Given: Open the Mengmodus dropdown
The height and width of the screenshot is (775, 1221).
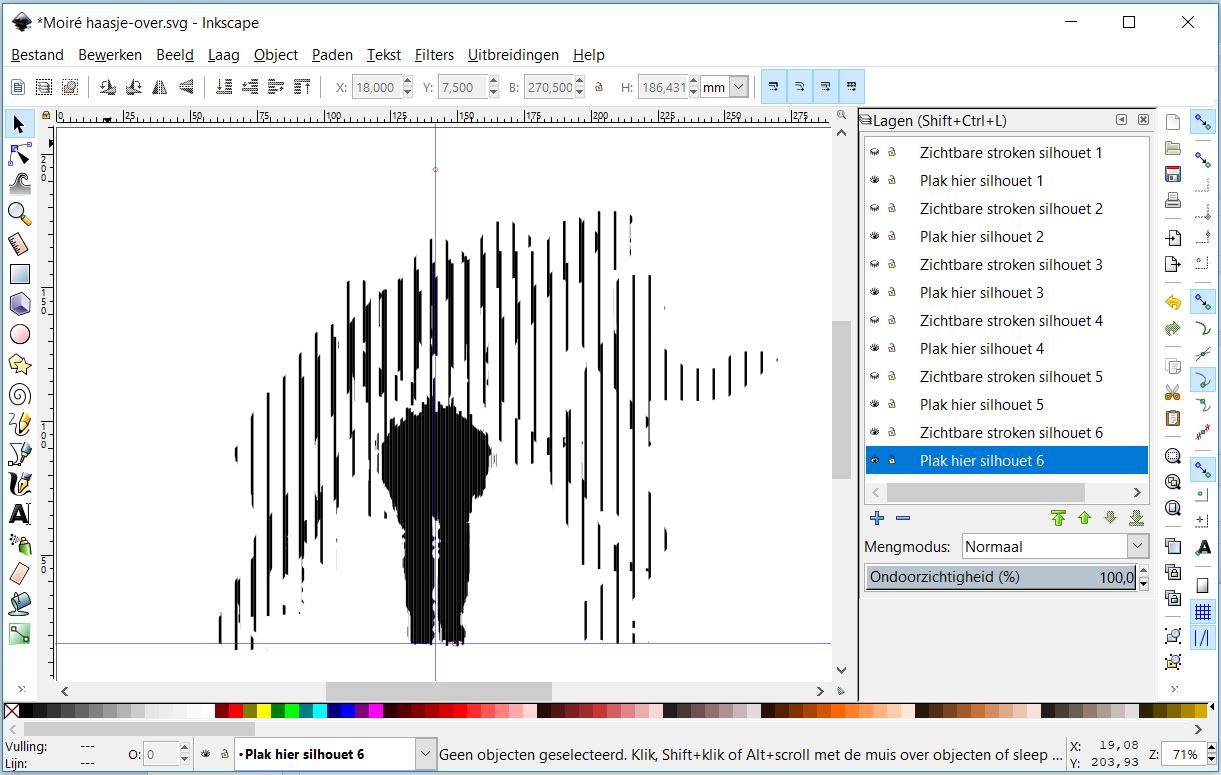Looking at the screenshot, I should 1137,547.
